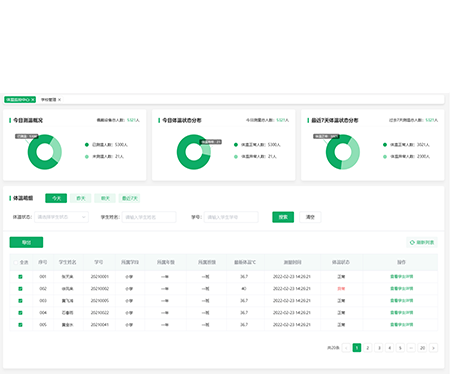Open the 体温状态 dropdown
Screen dimensions: 450x374
61,217
